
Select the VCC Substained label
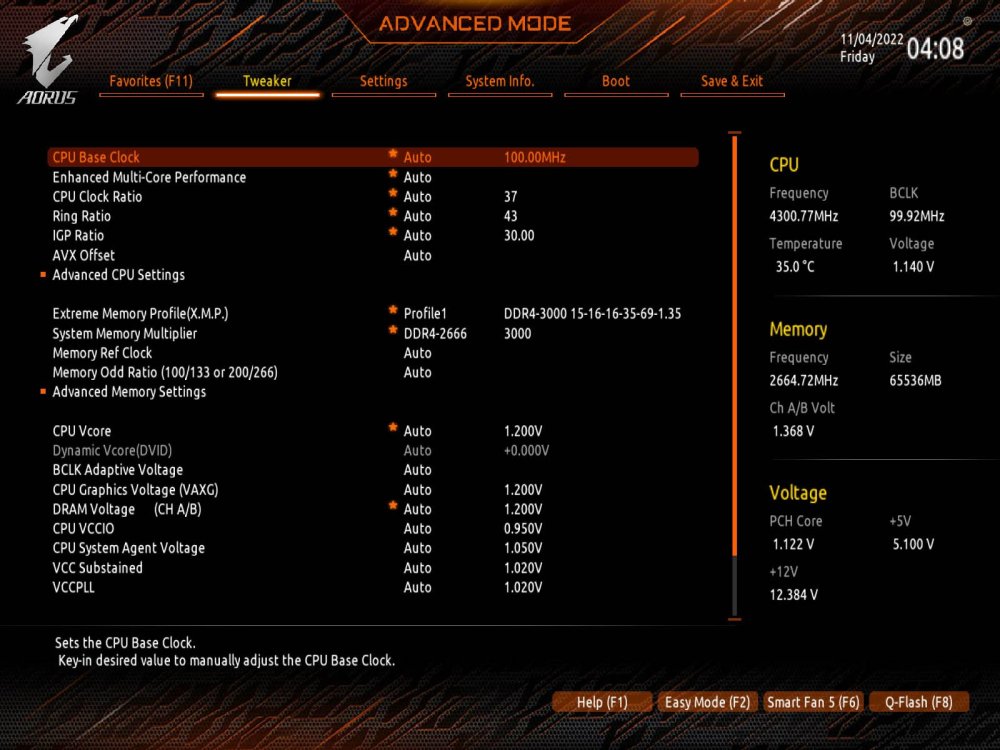point(98,568)
